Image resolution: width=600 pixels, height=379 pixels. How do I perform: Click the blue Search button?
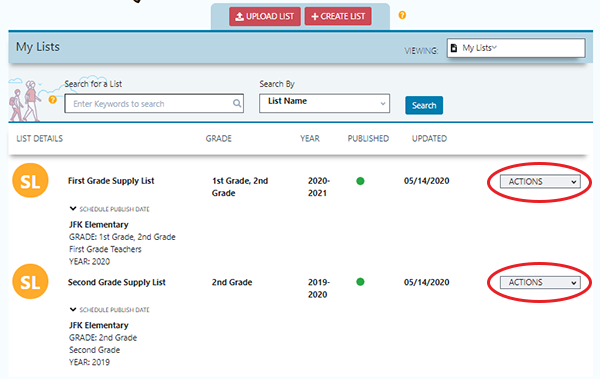click(424, 105)
